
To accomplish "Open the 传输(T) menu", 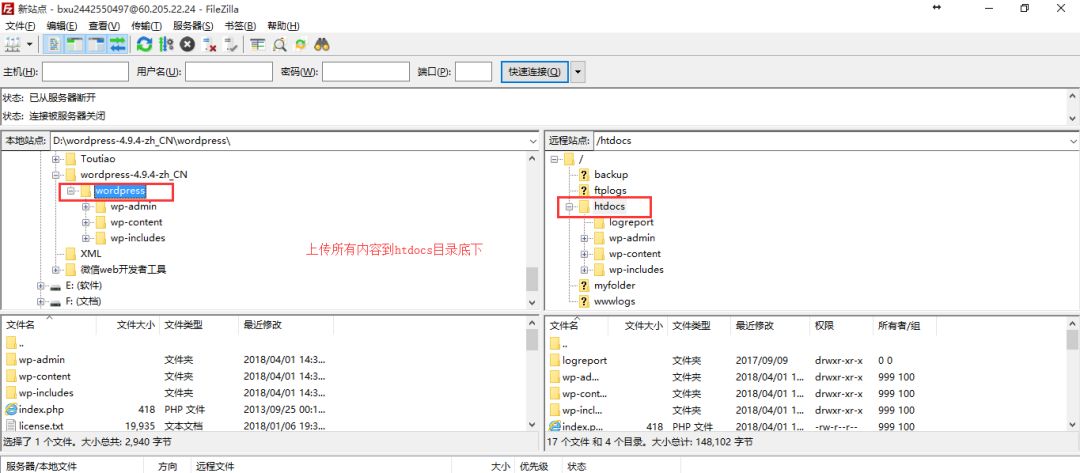I will (x=146, y=25).
